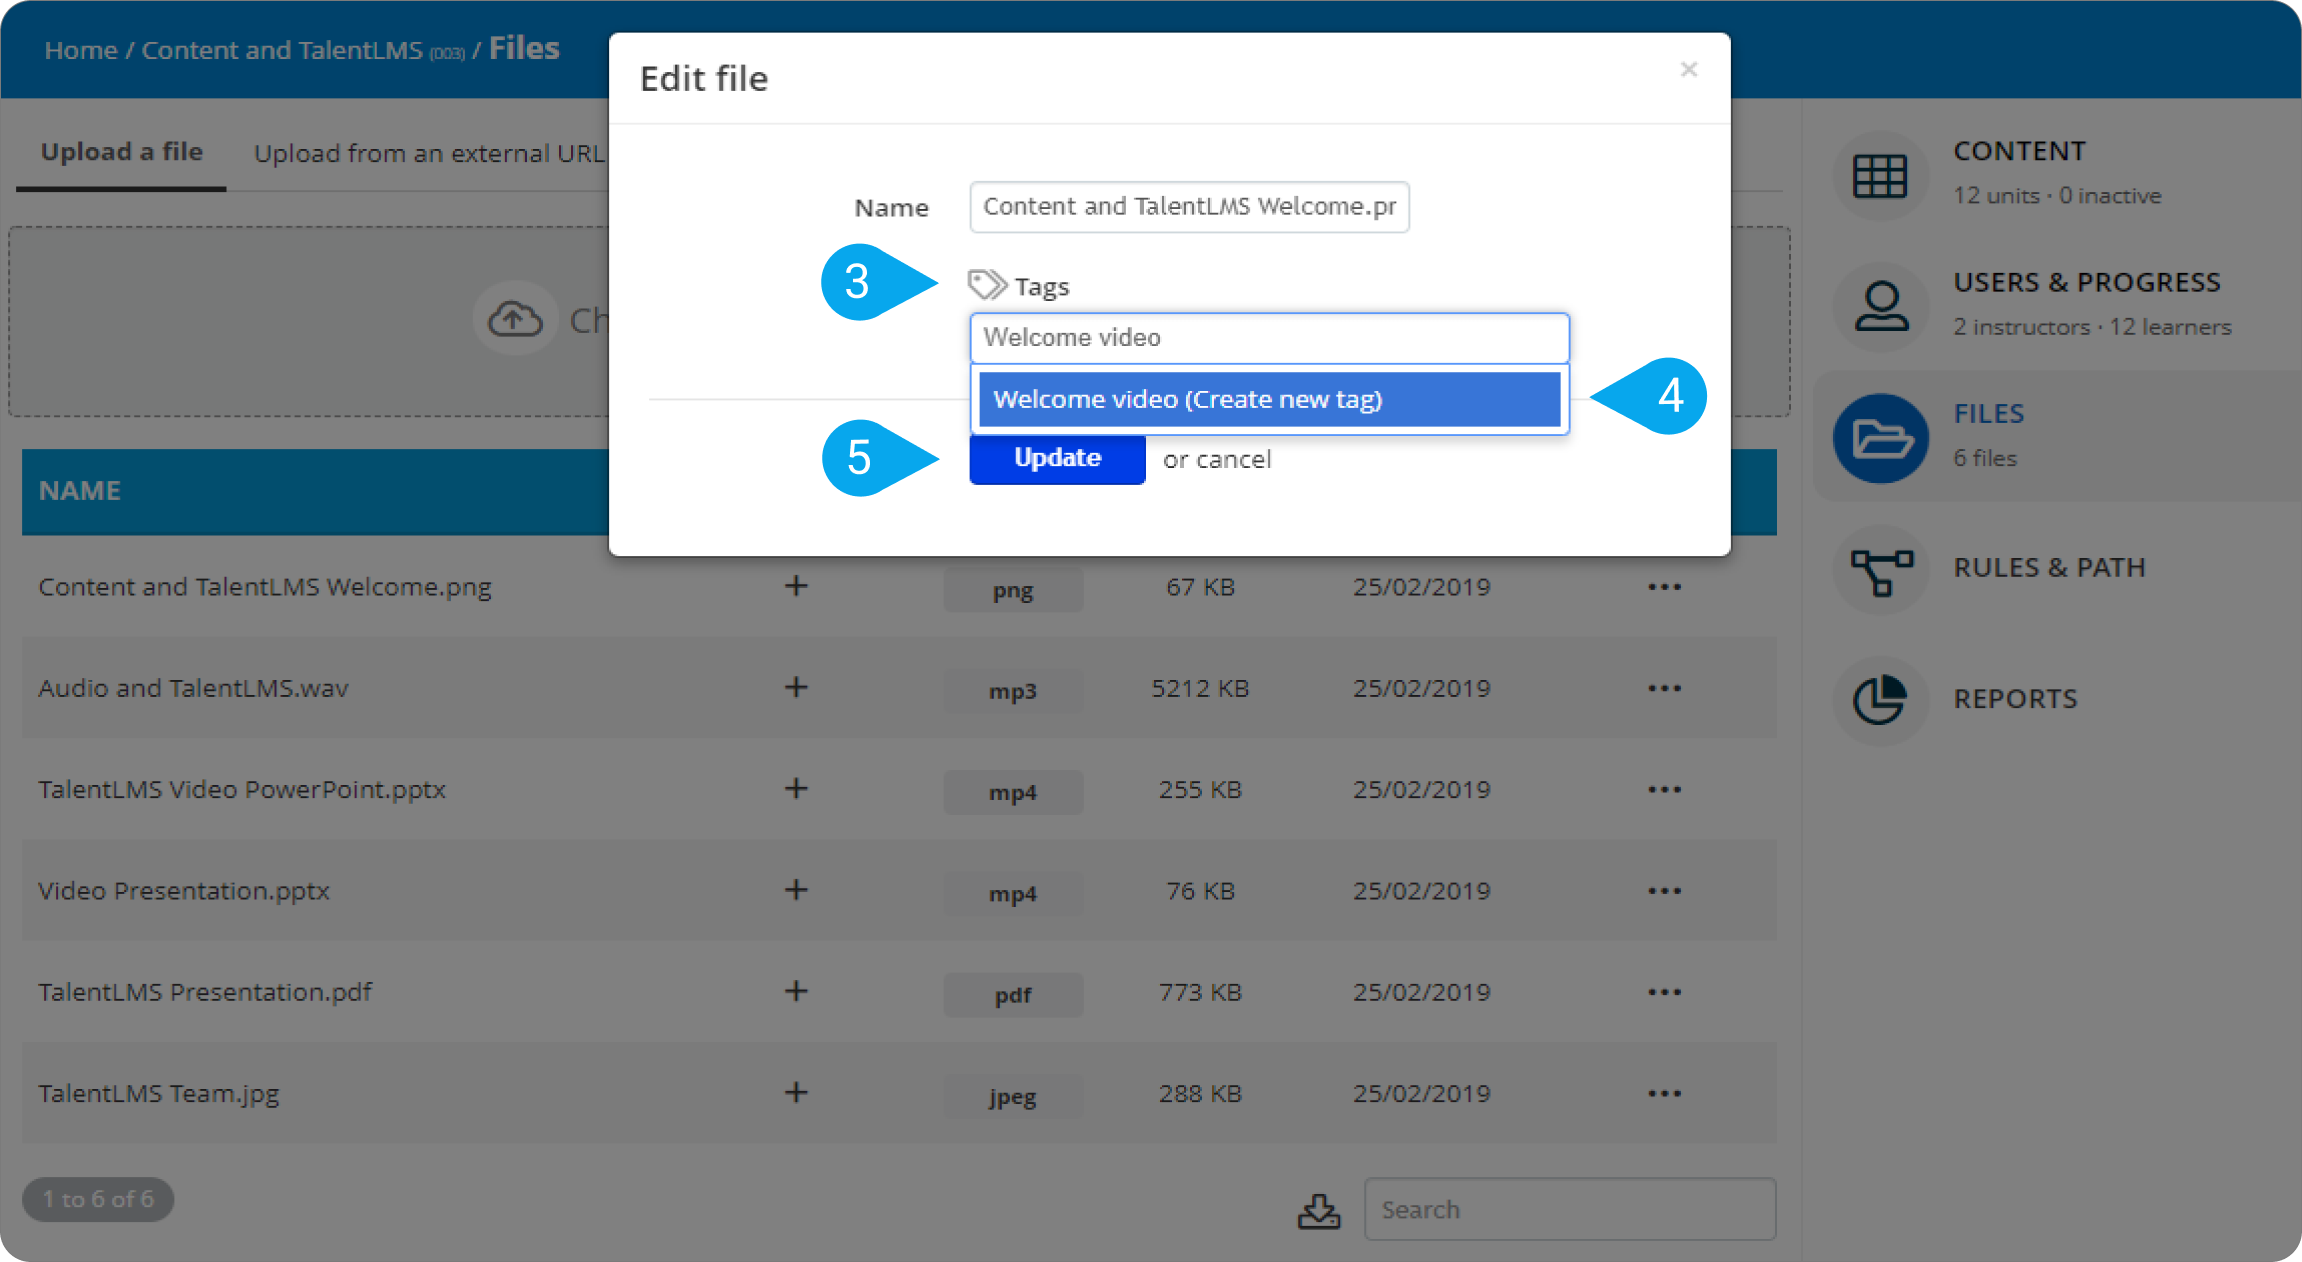Open options menu for Video Presentation.pptx

pyautogui.click(x=1664, y=891)
